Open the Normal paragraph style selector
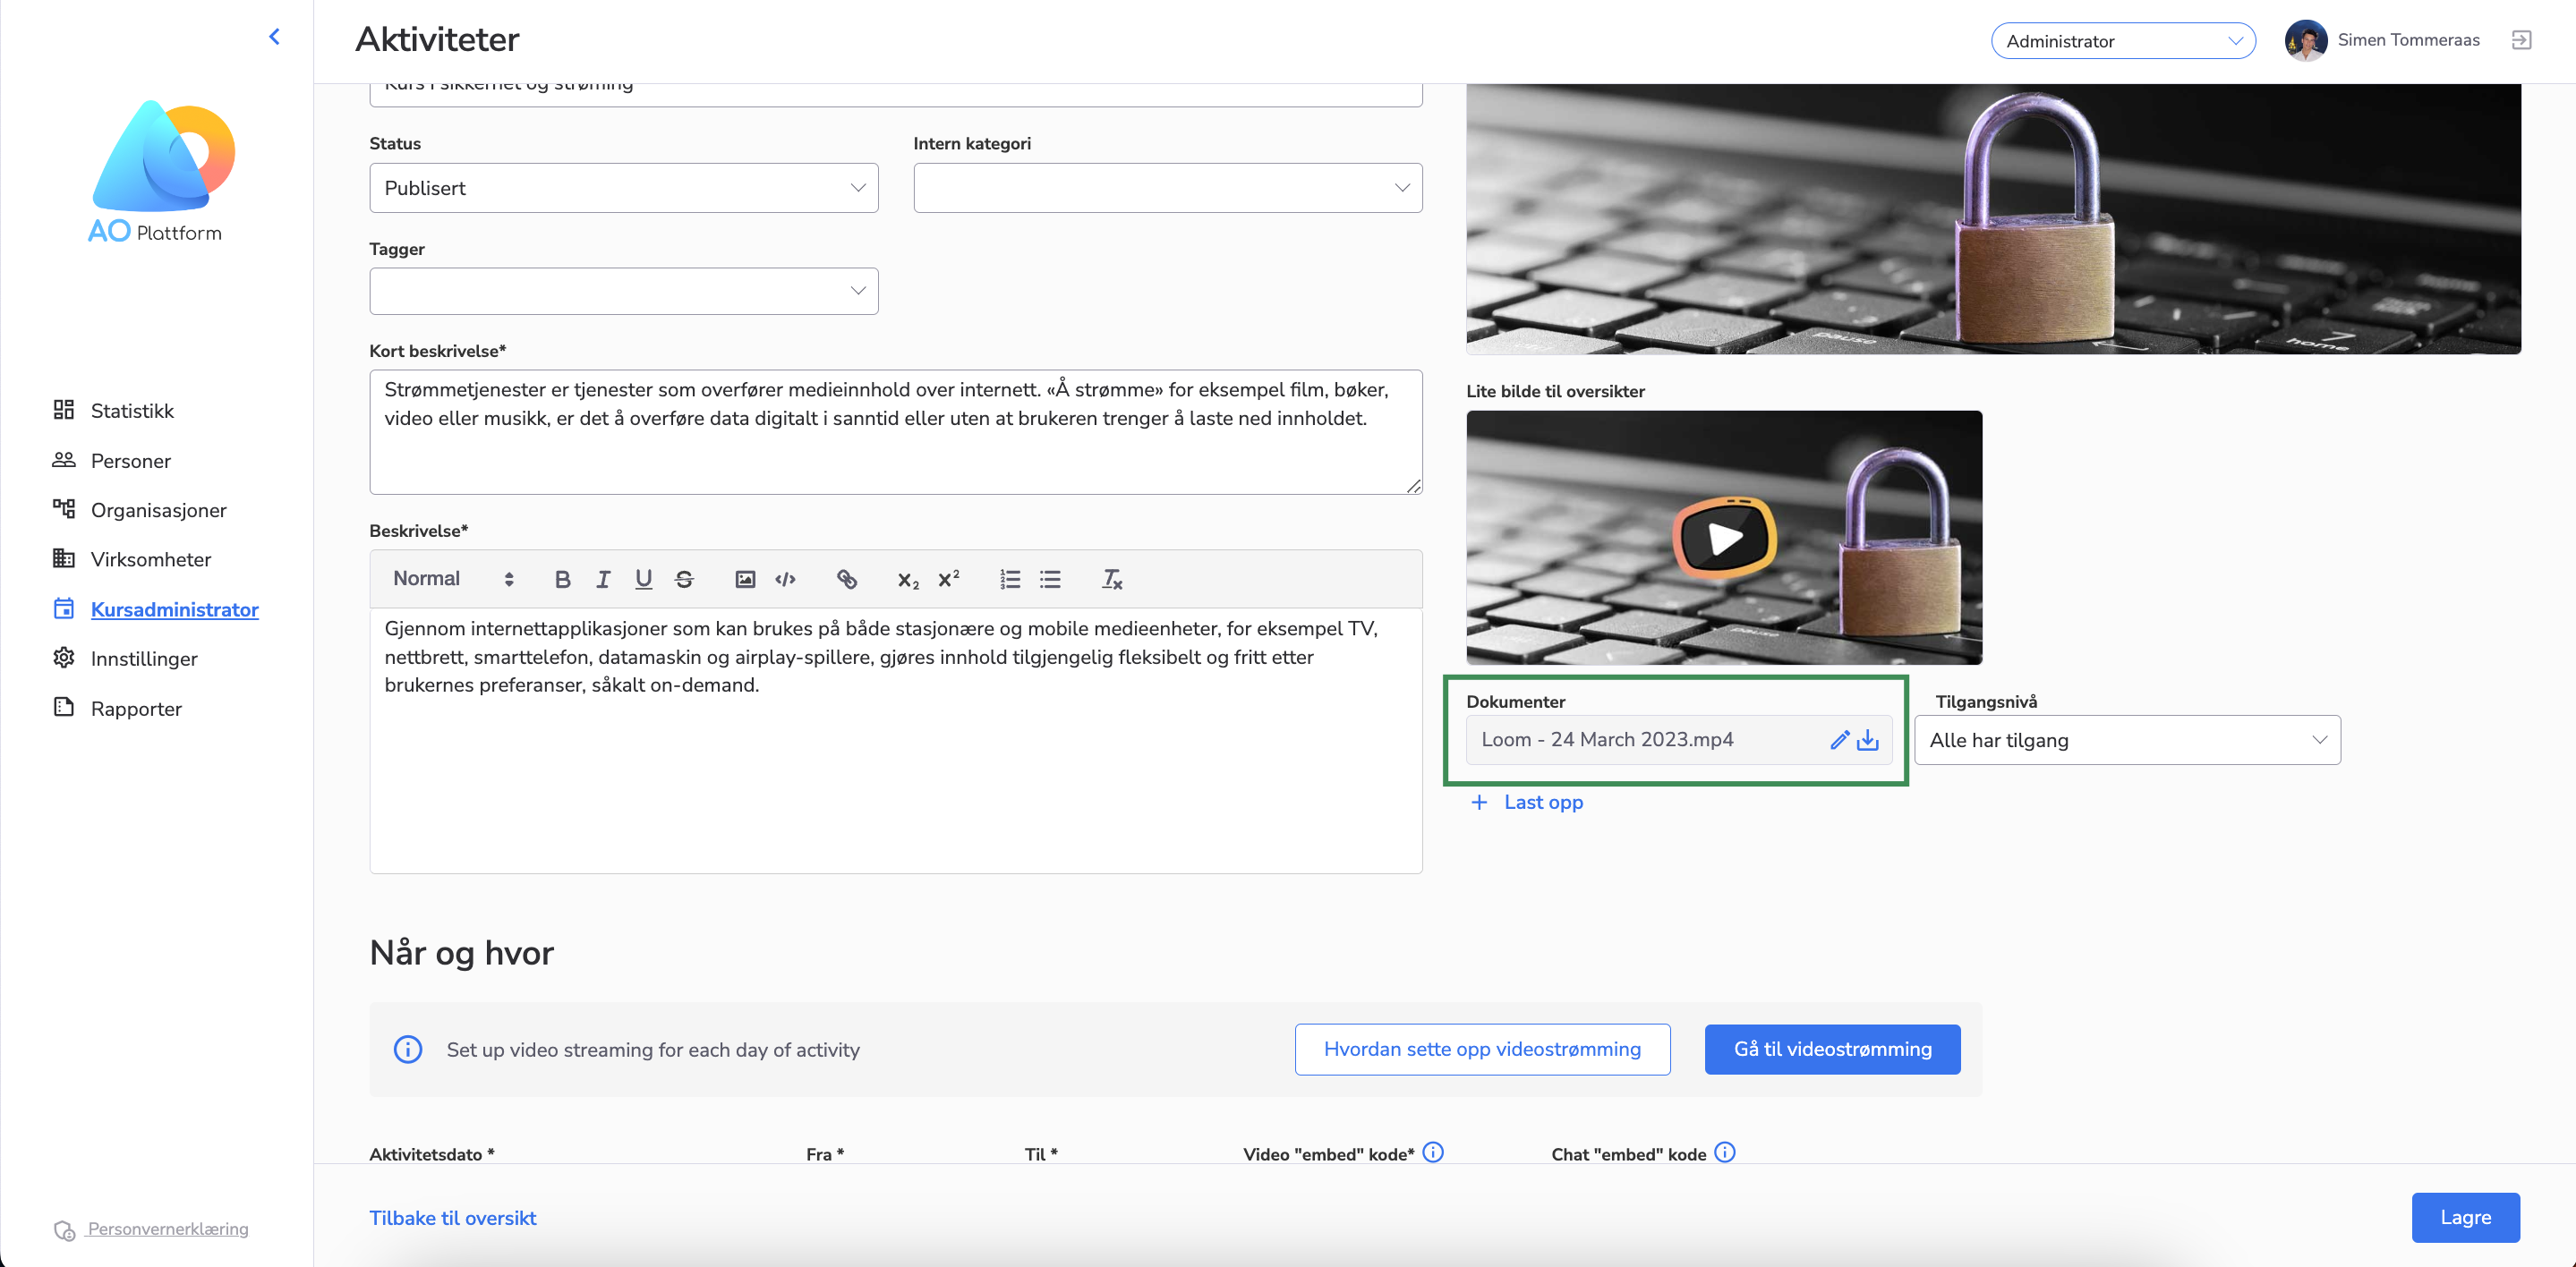The height and width of the screenshot is (1267, 2576). click(453, 579)
